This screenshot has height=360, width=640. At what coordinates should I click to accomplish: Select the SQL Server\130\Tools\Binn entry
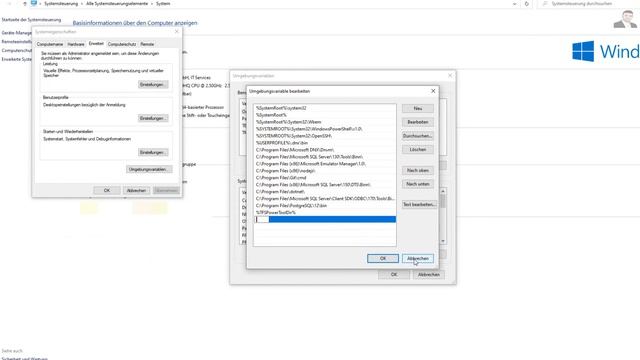(325, 157)
